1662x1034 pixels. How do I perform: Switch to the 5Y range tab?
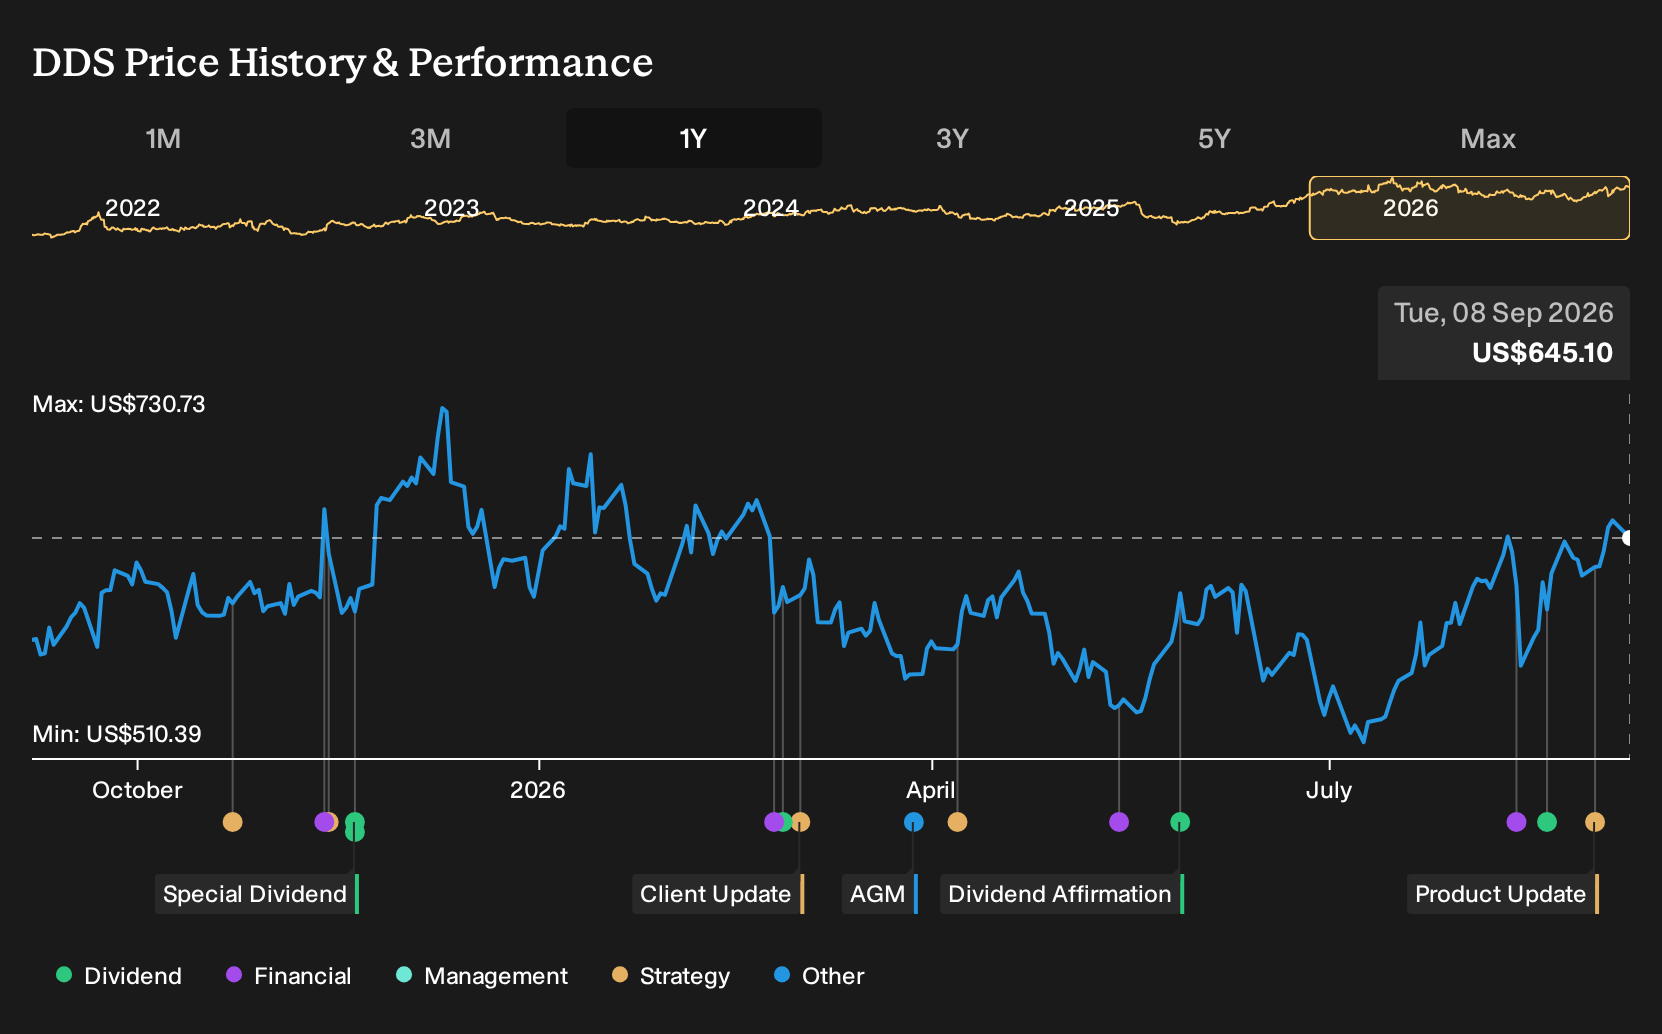coord(1214,138)
